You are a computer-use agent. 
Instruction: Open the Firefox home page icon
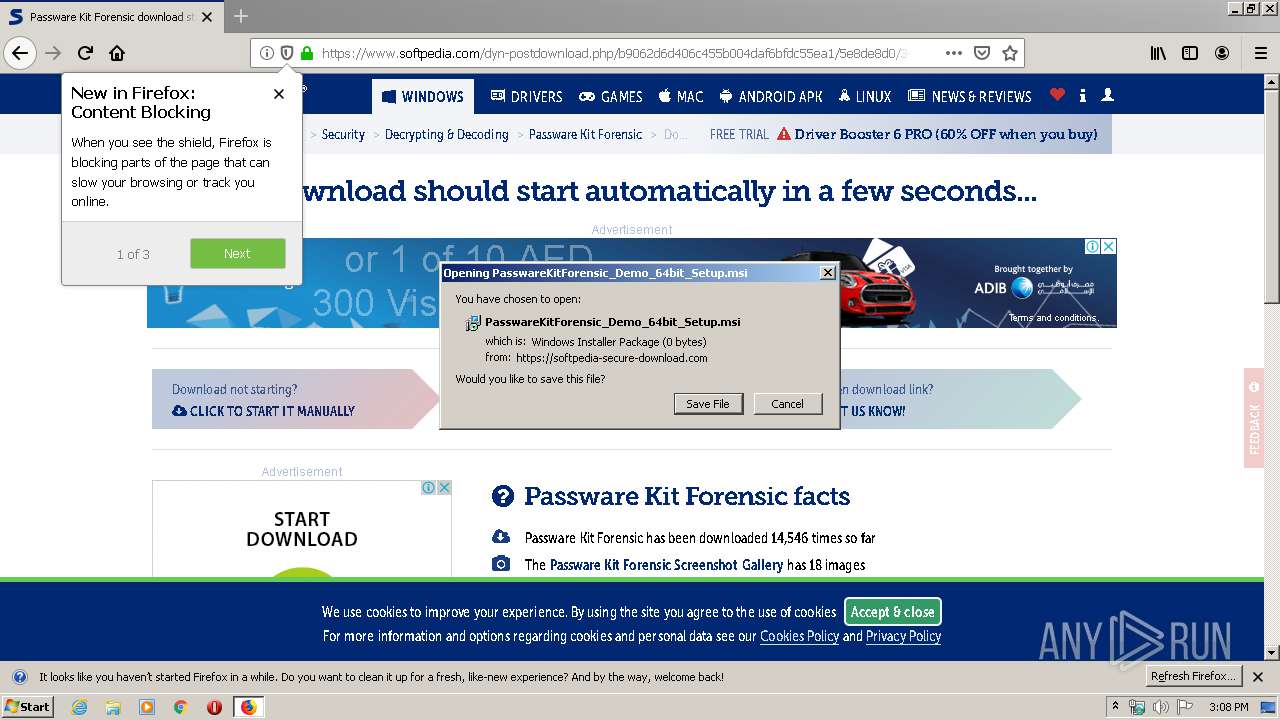(x=117, y=53)
